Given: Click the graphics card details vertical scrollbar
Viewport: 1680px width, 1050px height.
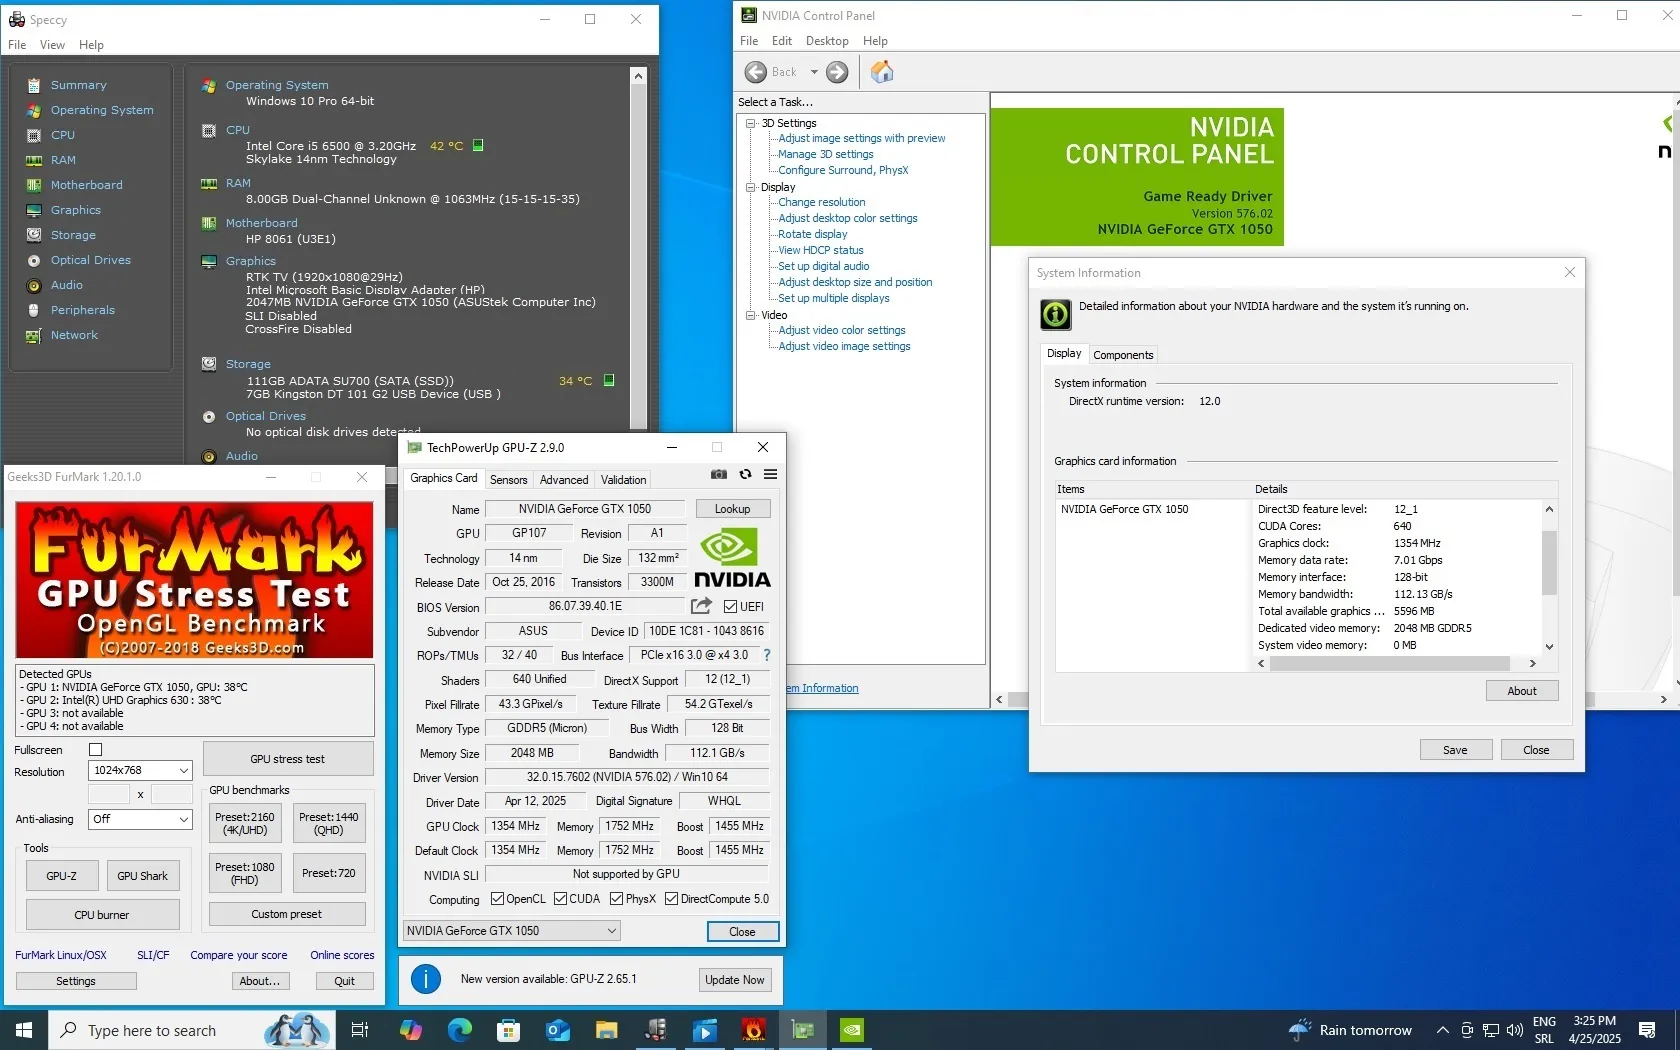Looking at the screenshot, I should (1549, 578).
